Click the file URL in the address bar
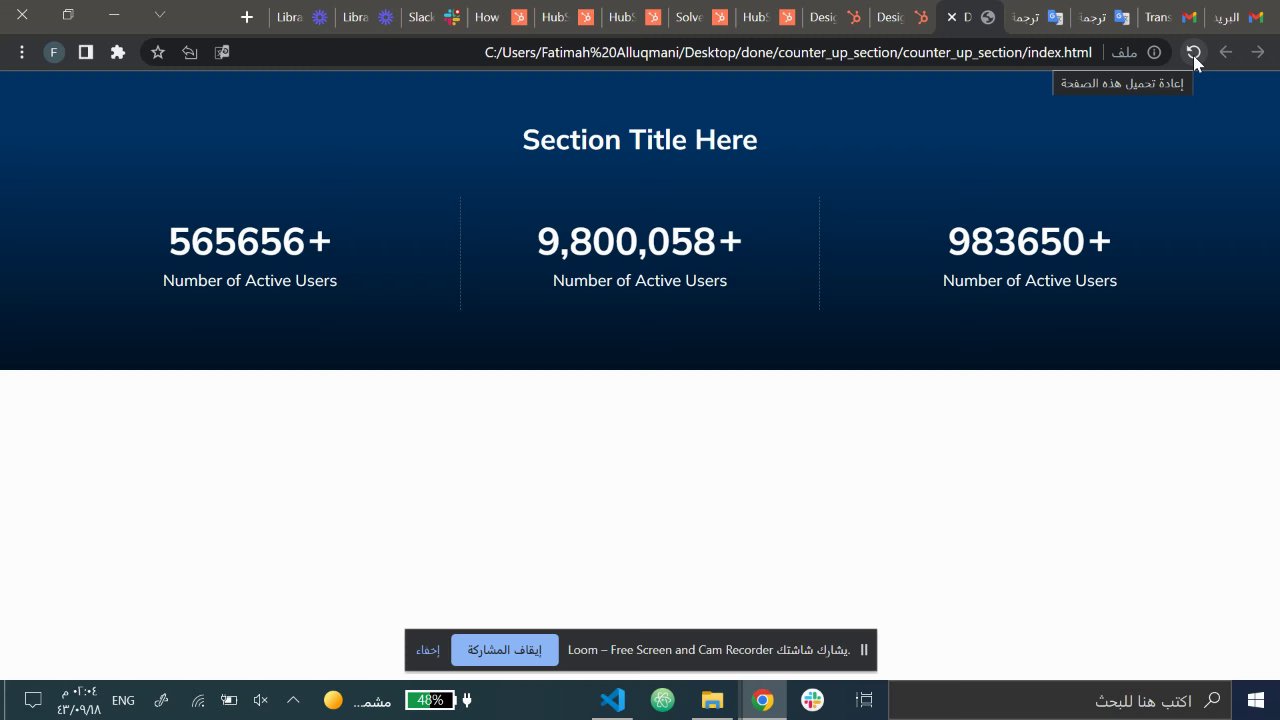The width and height of the screenshot is (1280, 720). [788, 52]
